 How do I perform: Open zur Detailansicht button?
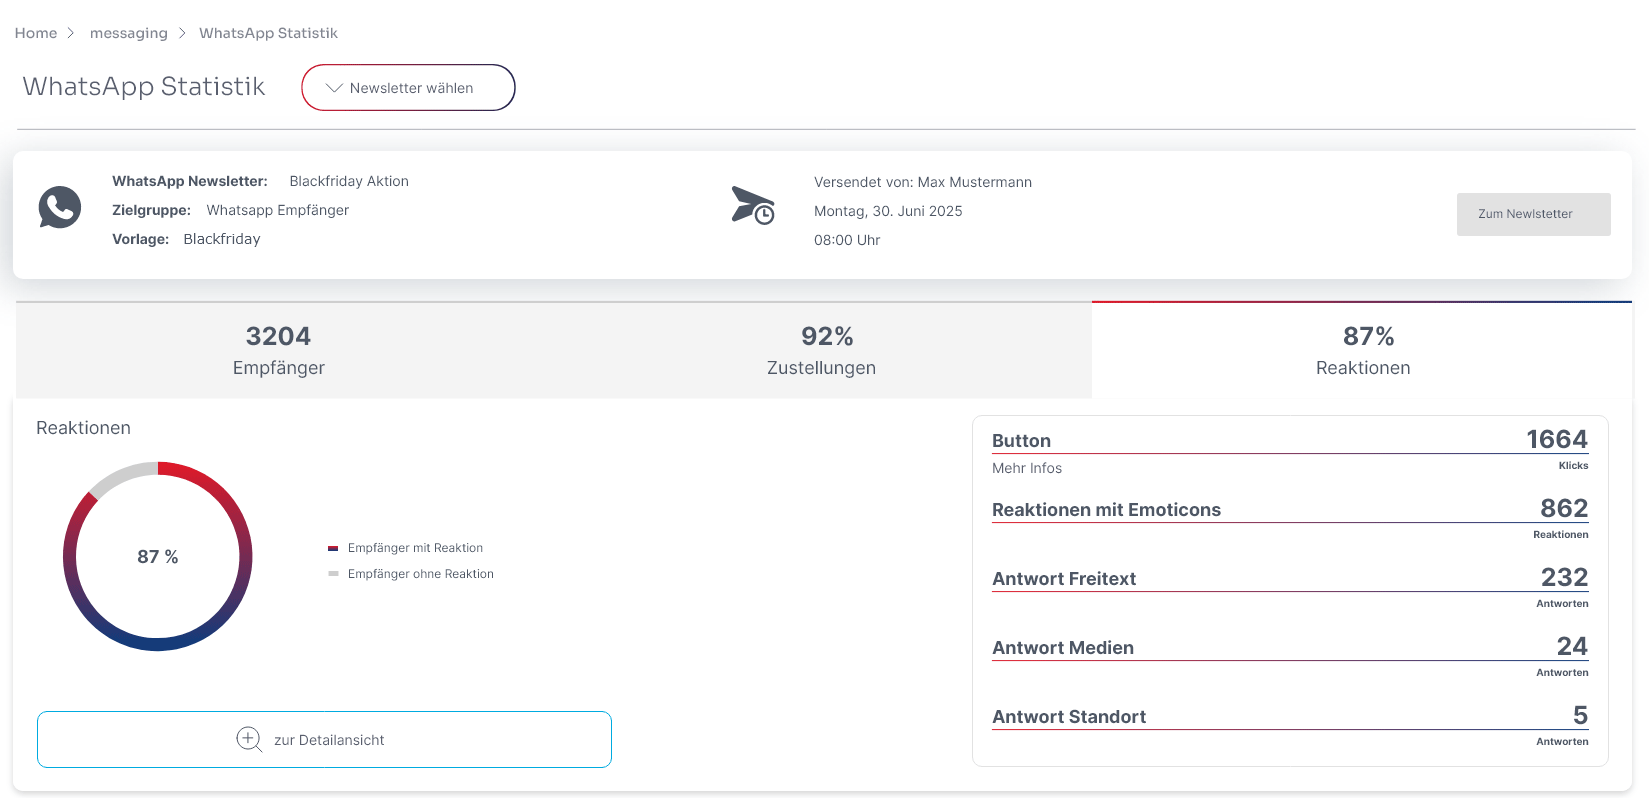tap(324, 740)
